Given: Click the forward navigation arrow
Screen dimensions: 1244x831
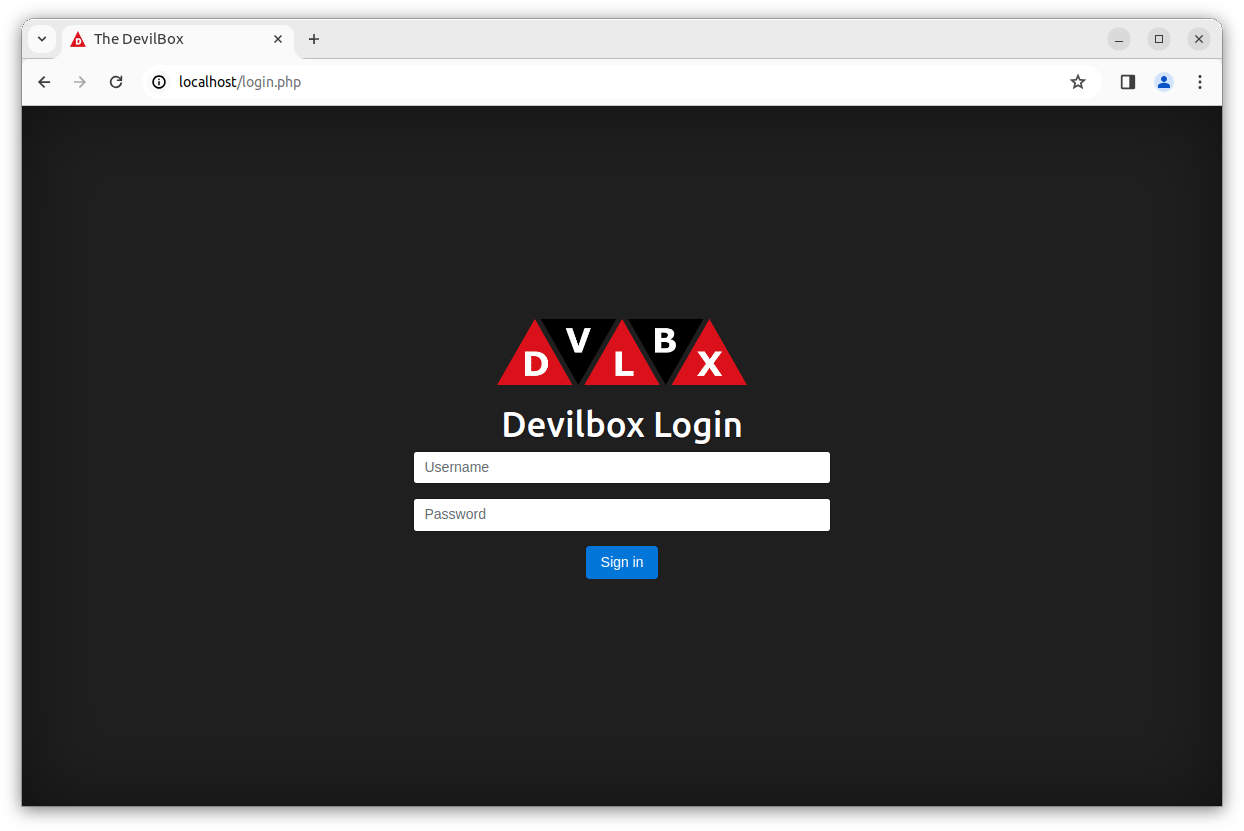Looking at the screenshot, I should (x=80, y=82).
